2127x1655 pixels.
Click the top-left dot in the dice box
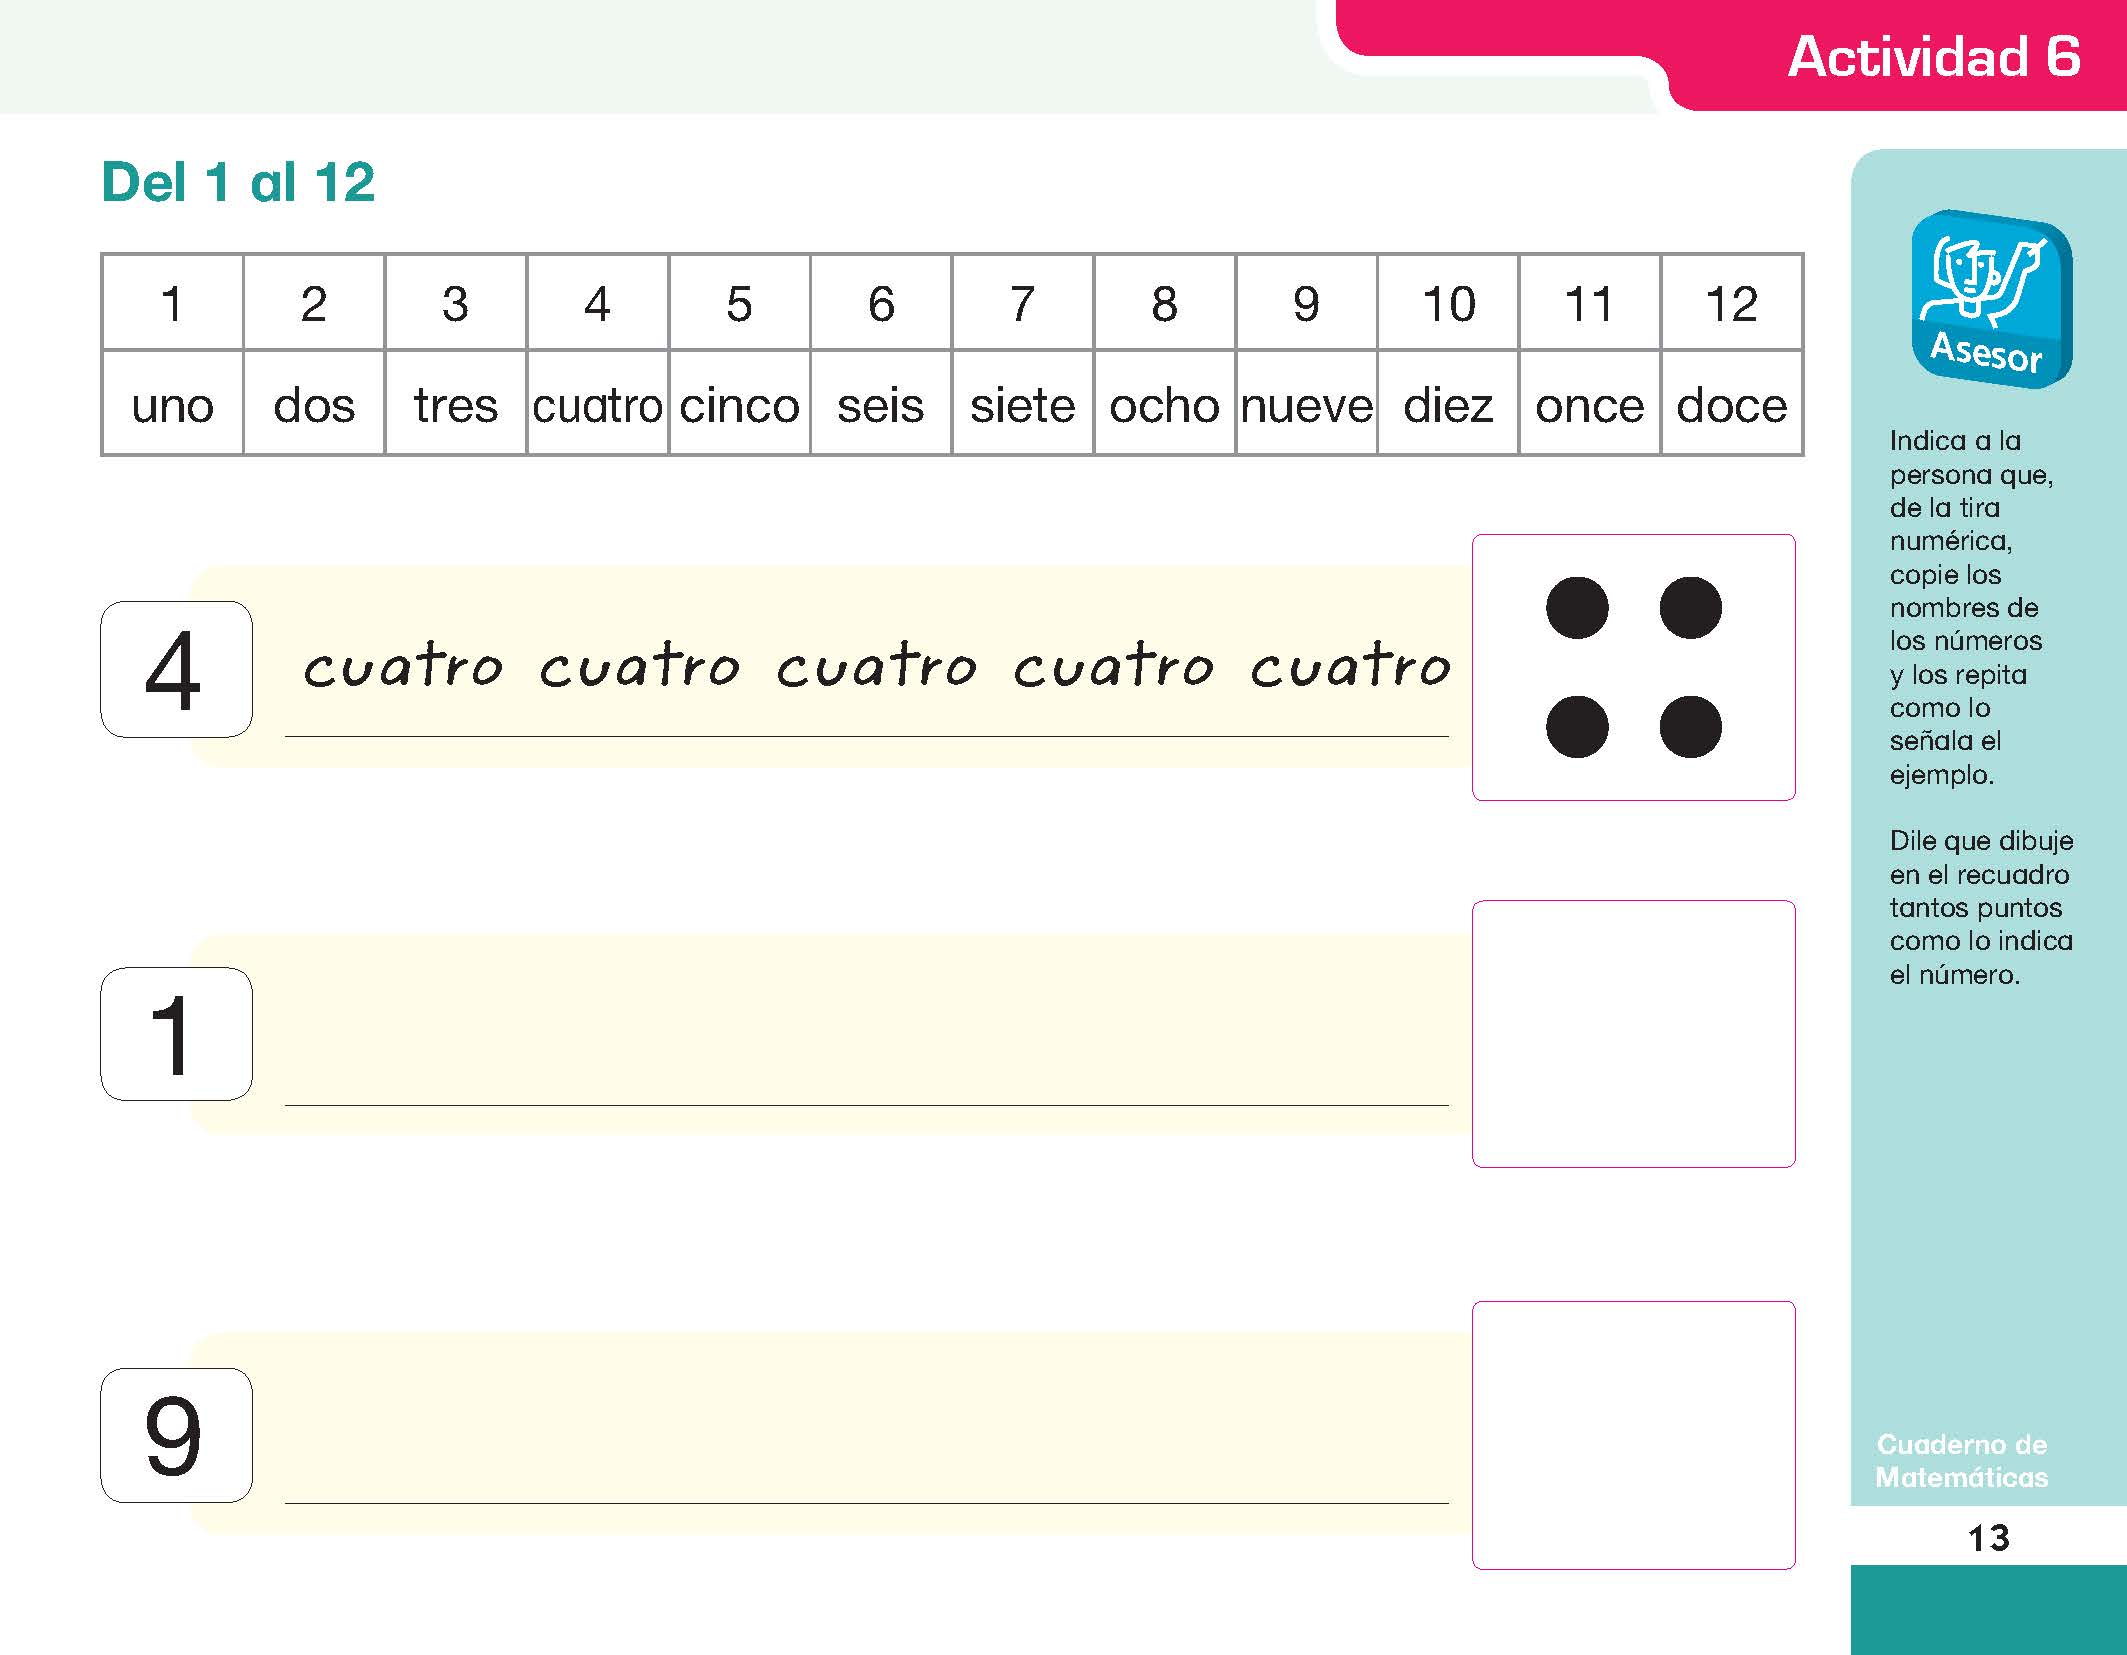[1577, 608]
